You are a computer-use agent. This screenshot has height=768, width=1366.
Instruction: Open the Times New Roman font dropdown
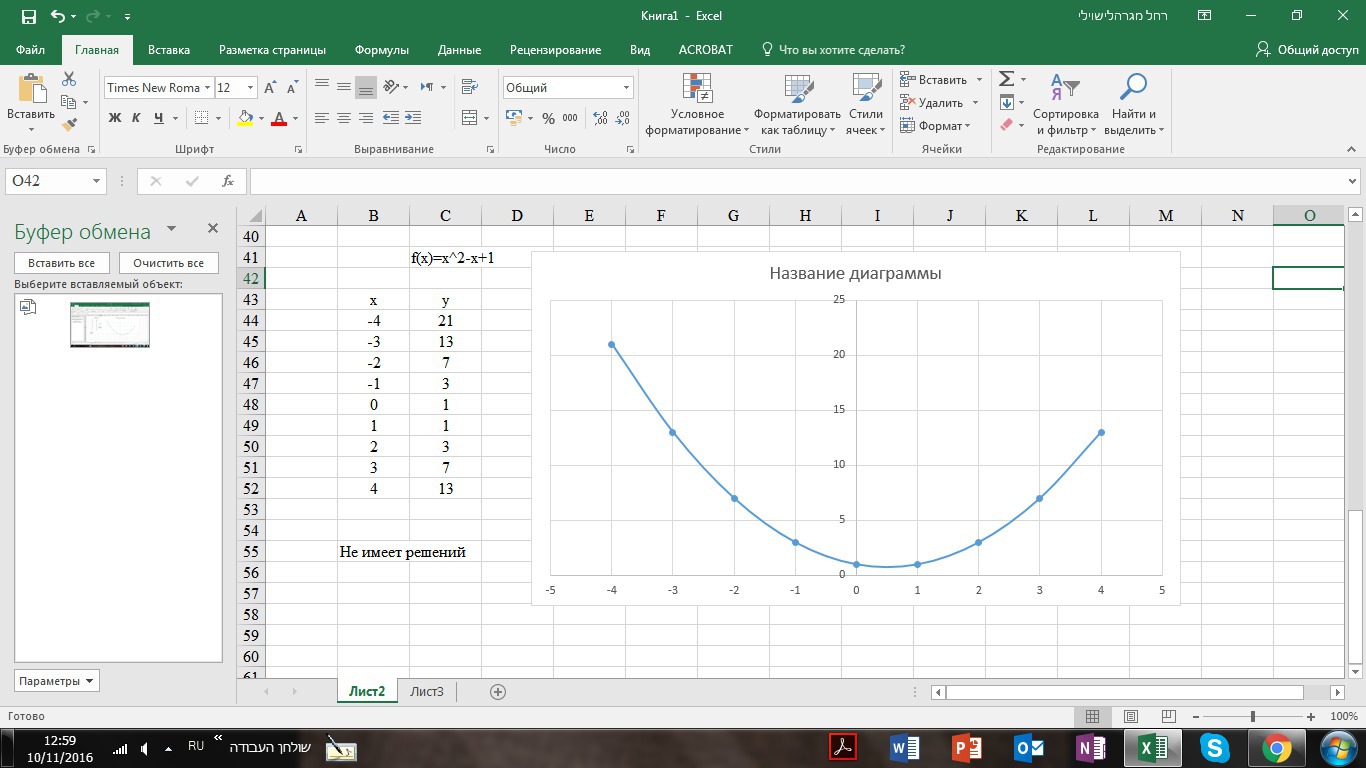208,88
